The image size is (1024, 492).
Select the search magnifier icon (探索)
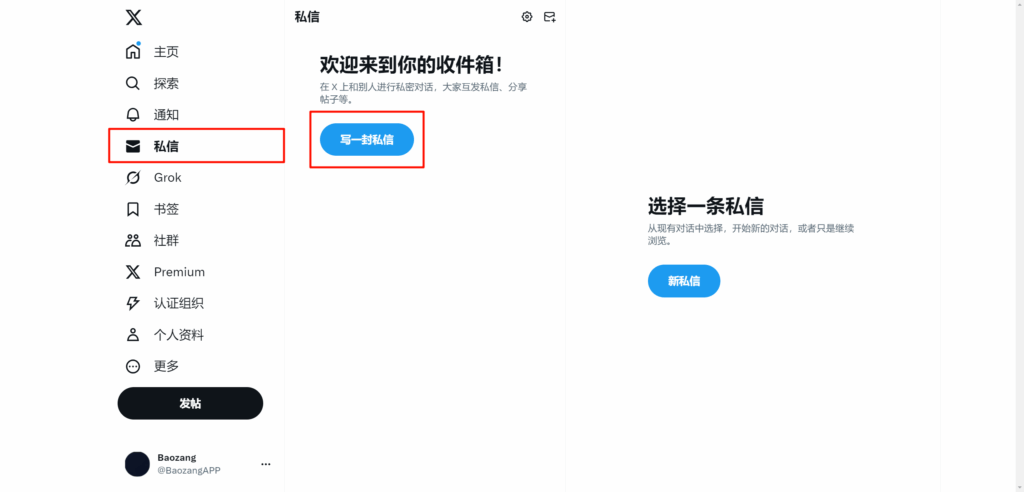[x=133, y=84]
